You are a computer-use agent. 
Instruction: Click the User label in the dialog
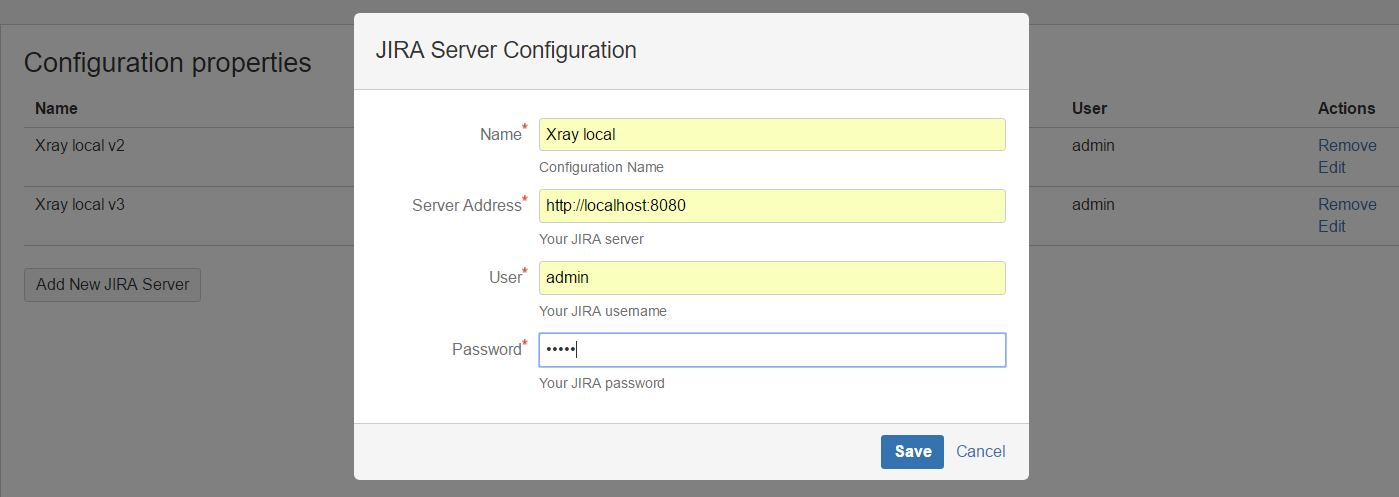coord(508,277)
